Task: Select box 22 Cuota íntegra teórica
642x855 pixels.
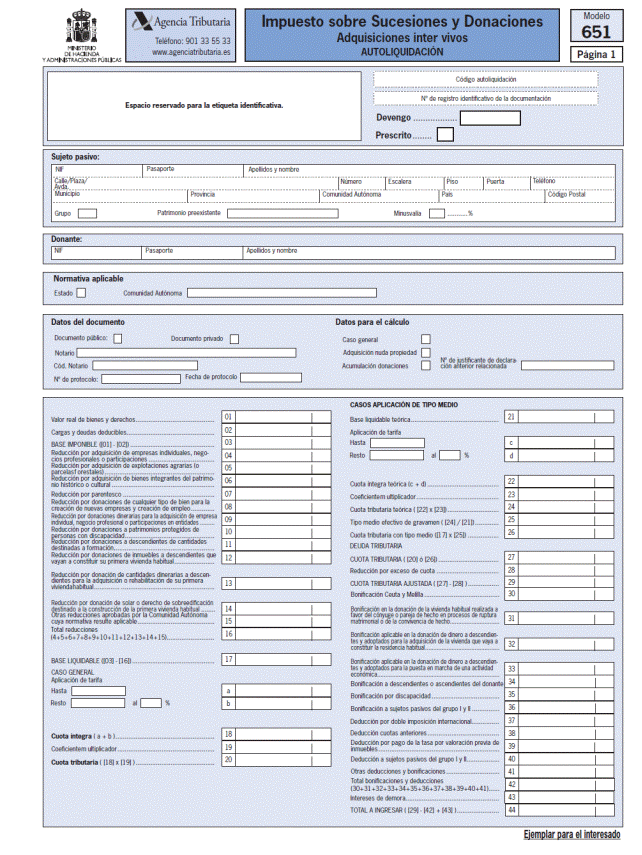Action: click(x=566, y=481)
